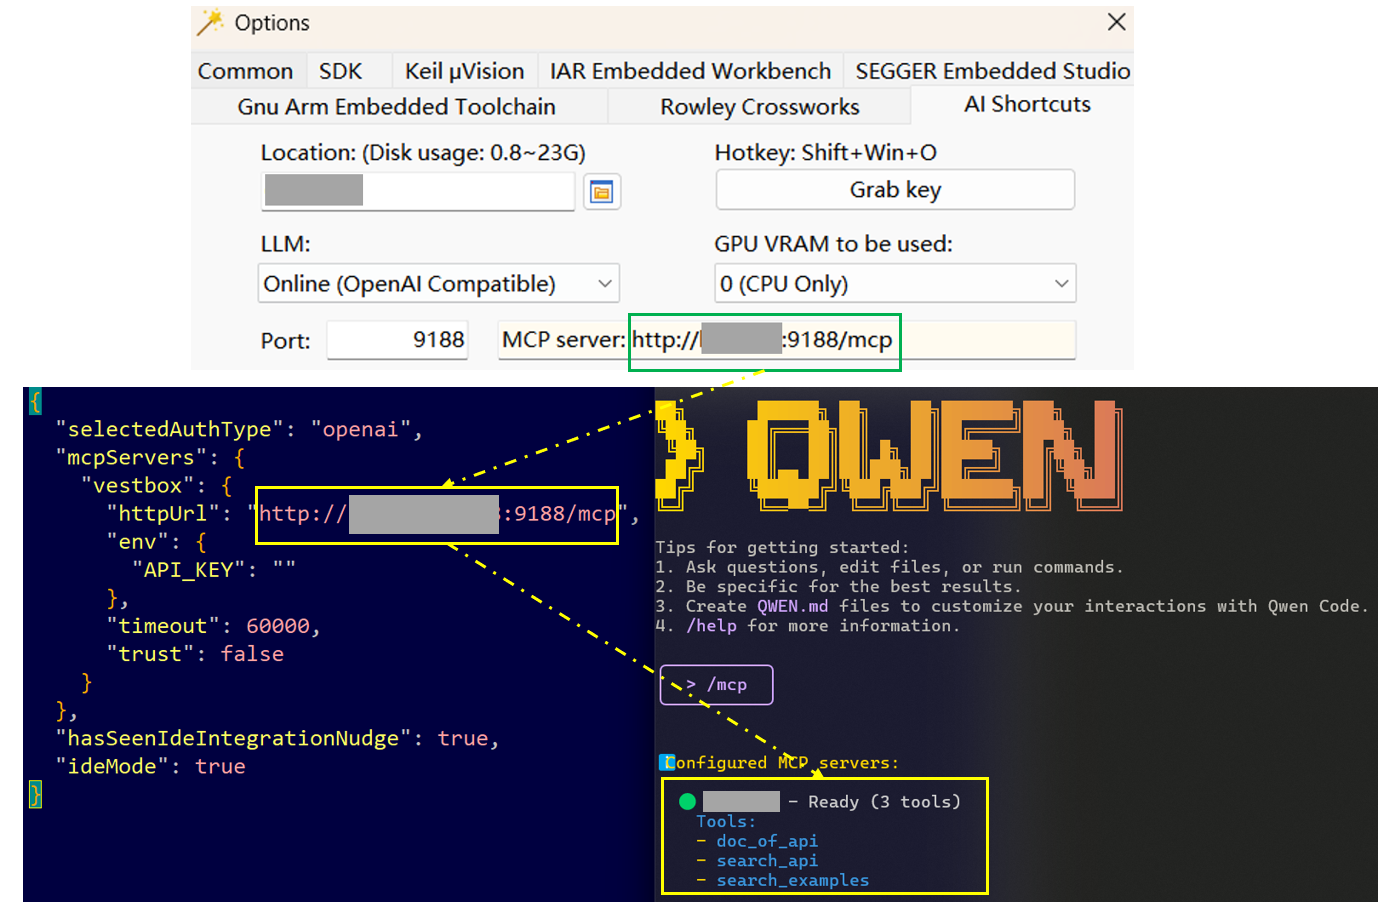Viewport: 1395px width, 910px height.
Task: Click the green Ready status dot in Qwen terminal
Action: coord(687,801)
